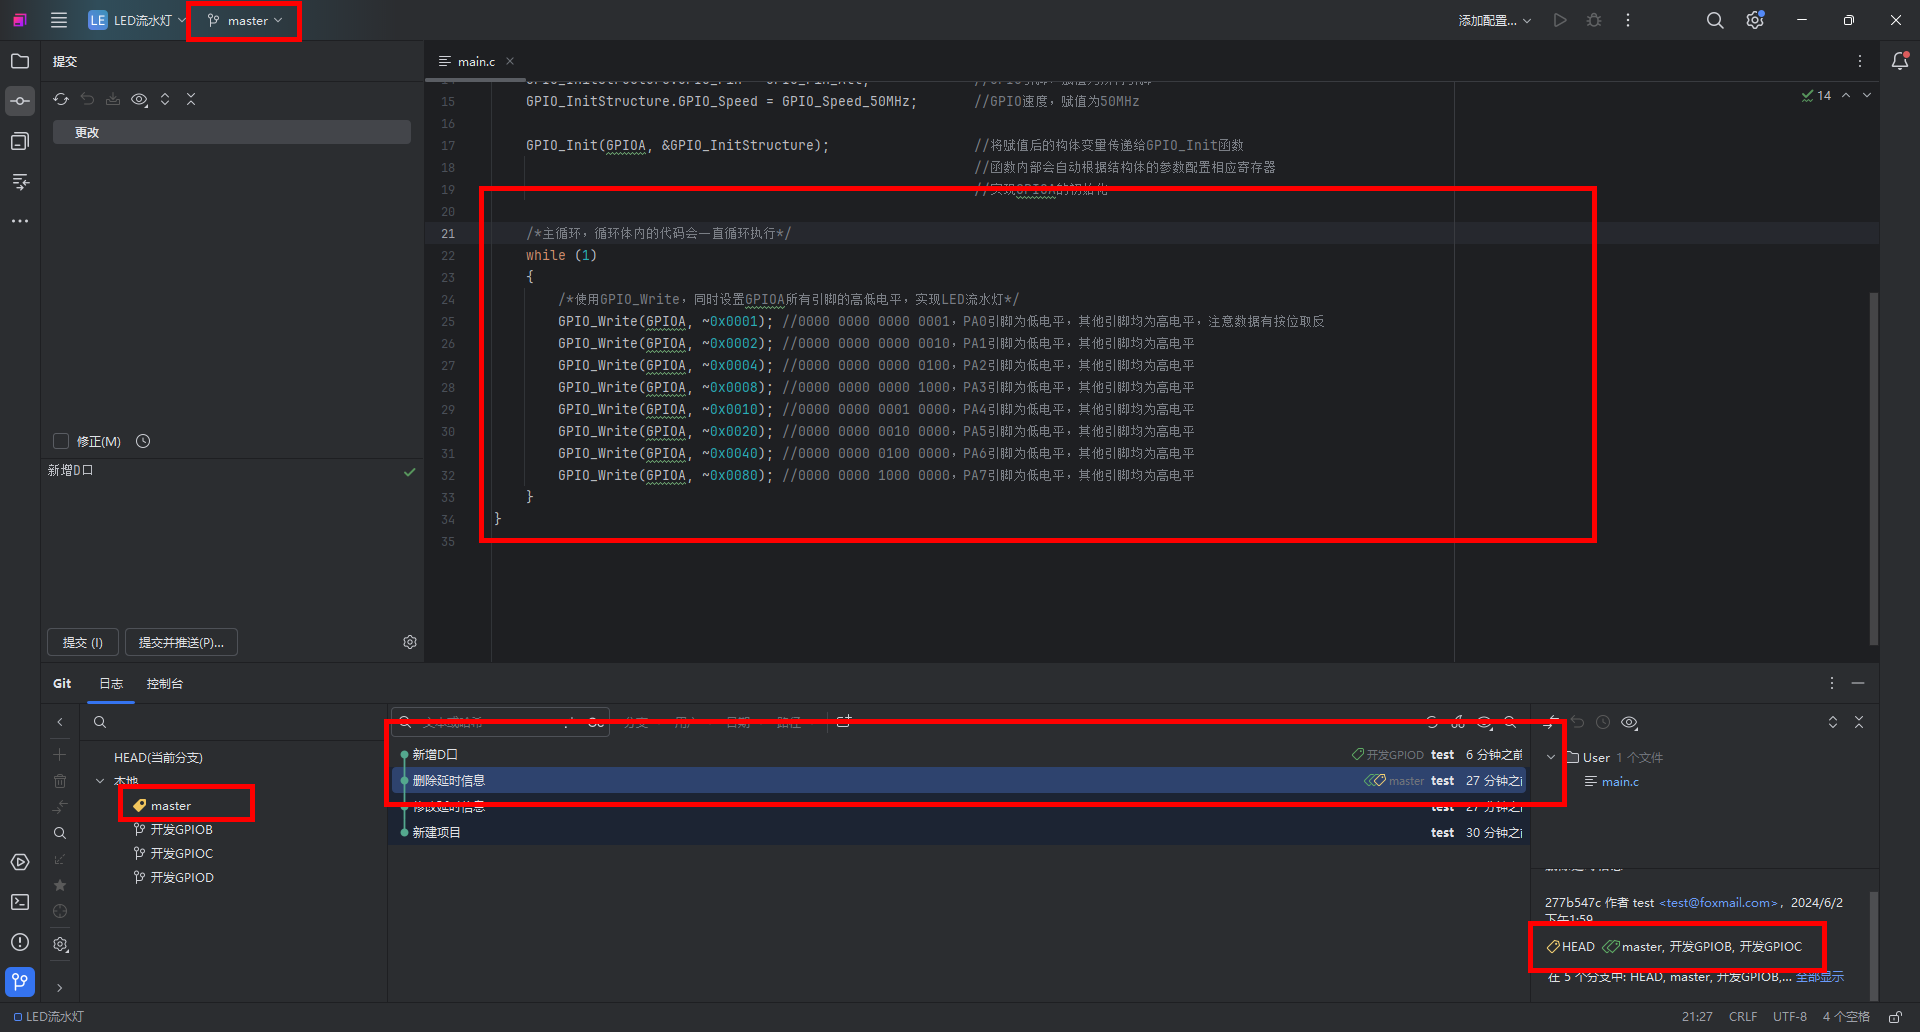Click the 提交 commit button
The width and height of the screenshot is (1920, 1032).
click(83, 642)
